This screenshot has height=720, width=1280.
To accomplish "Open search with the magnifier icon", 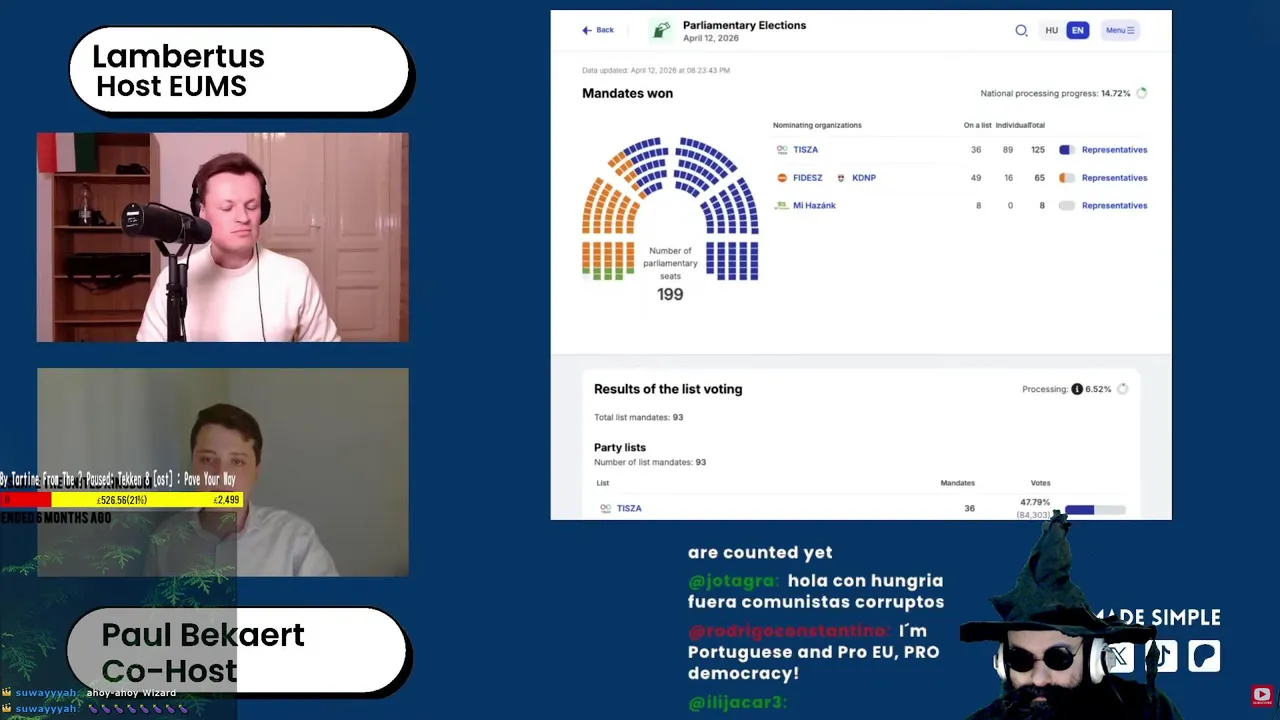I will tap(1021, 30).
